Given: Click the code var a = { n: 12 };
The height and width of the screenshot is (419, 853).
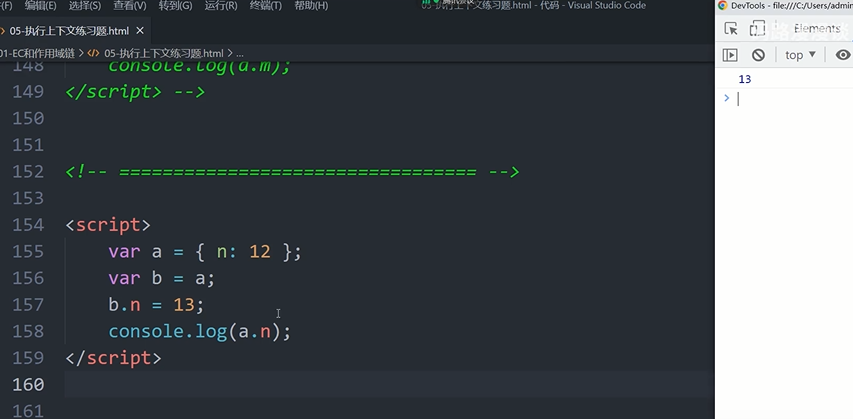Looking at the screenshot, I should 205,251.
